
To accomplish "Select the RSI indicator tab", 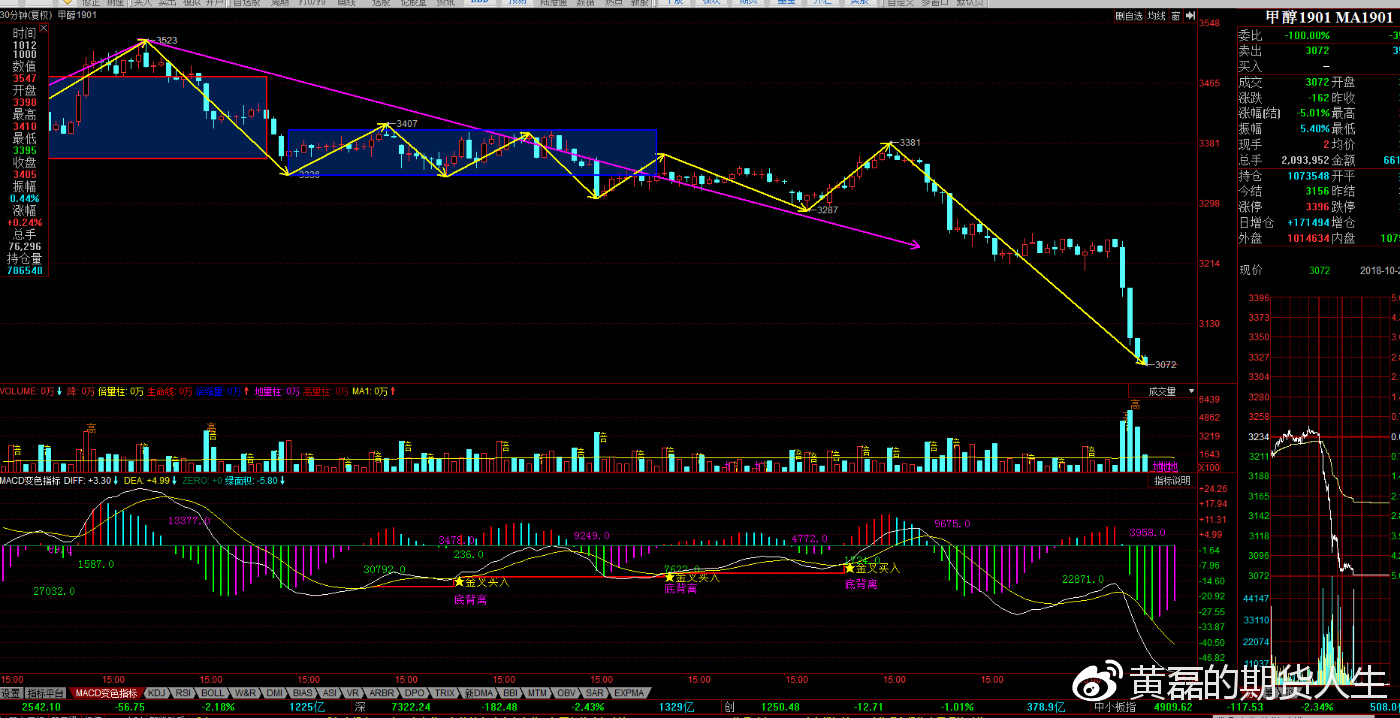I will pyautogui.click(x=183, y=693).
